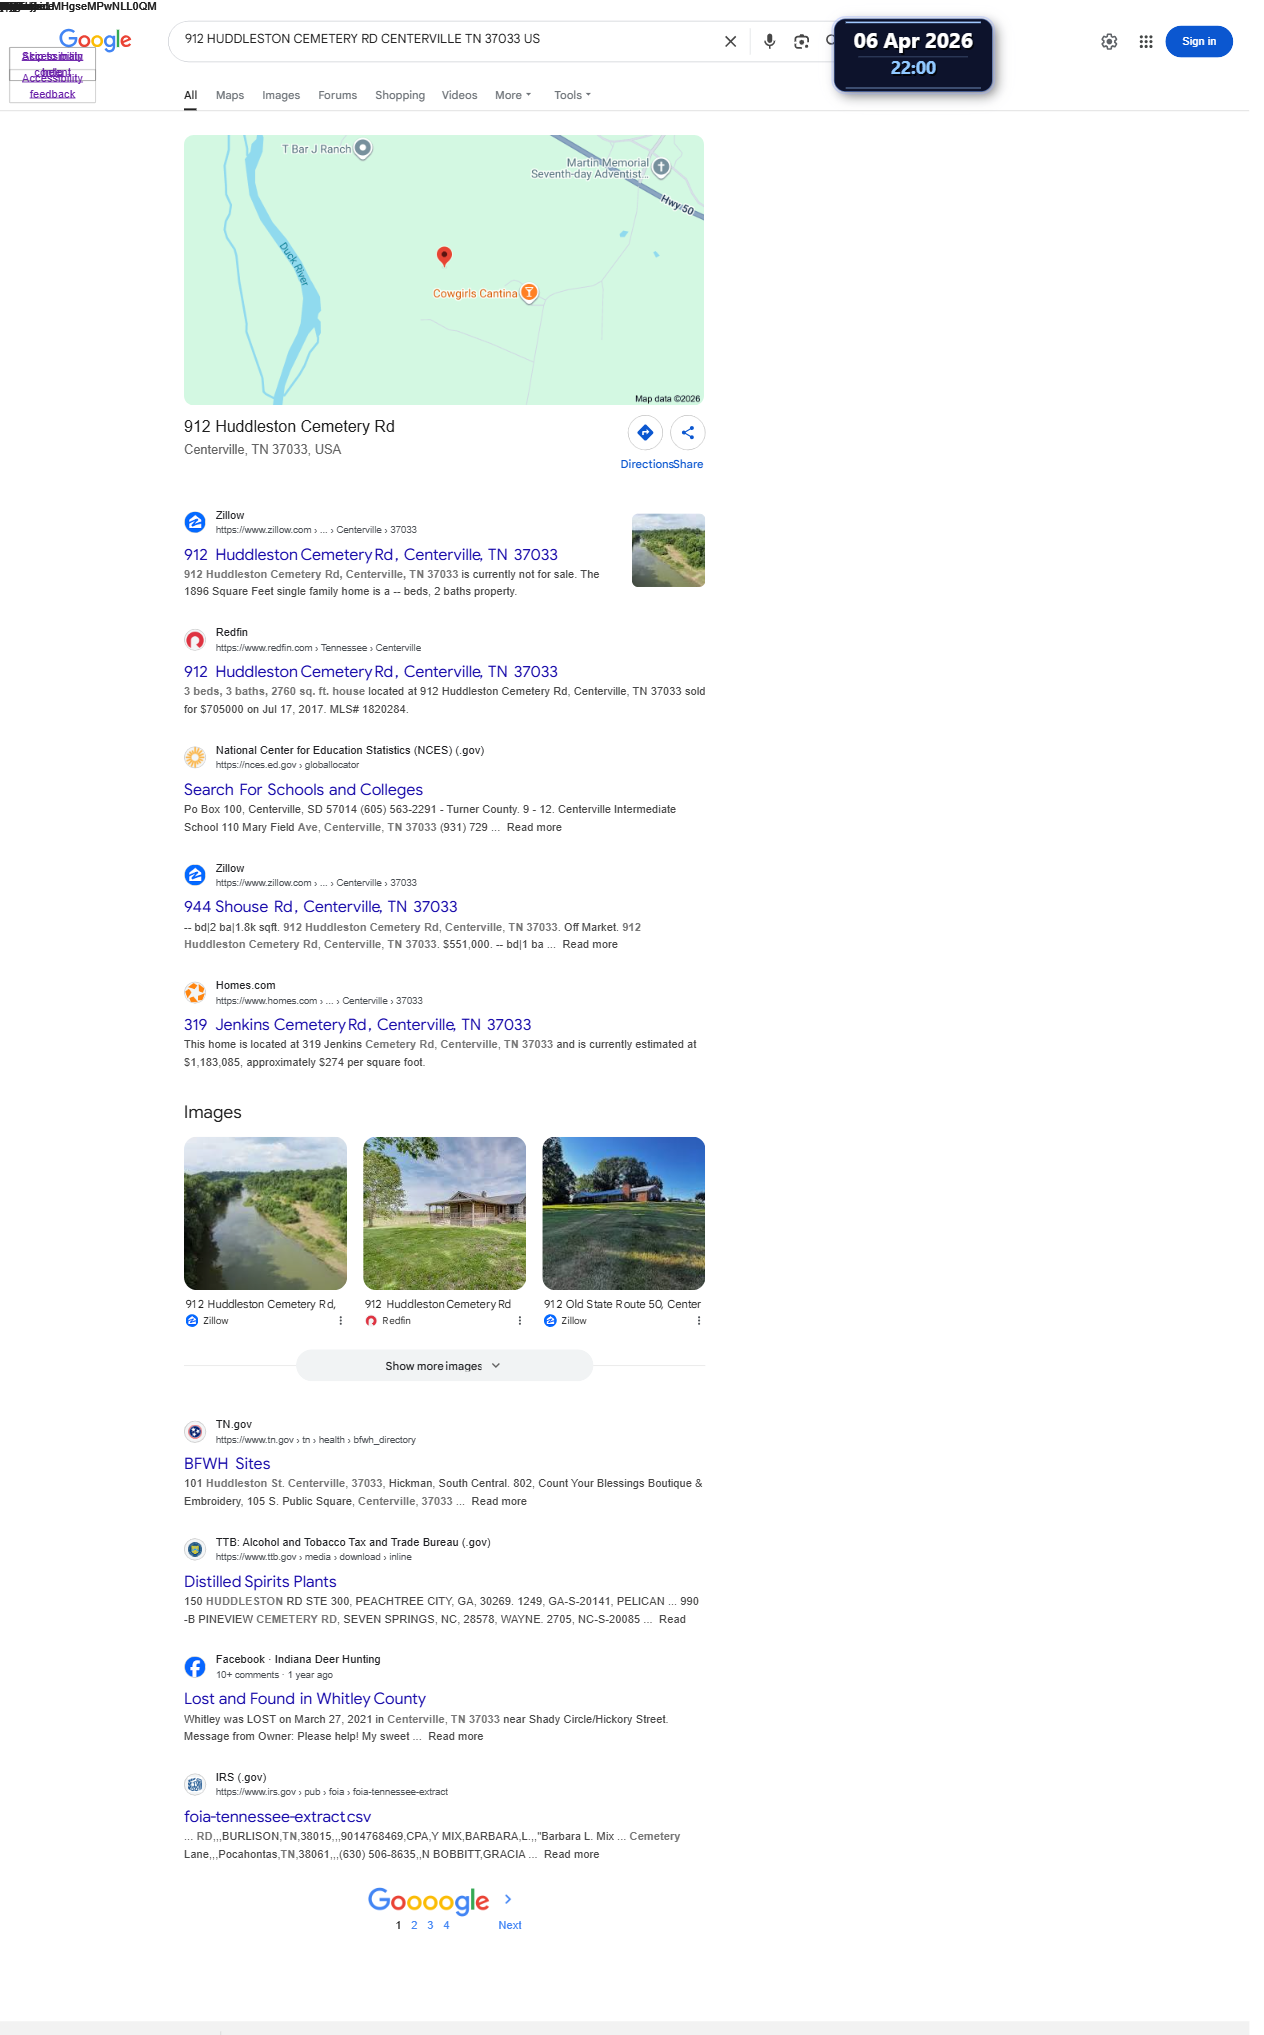Click the Facebook favicon
Viewport: 1264px width, 2035px height.
pos(195,1667)
